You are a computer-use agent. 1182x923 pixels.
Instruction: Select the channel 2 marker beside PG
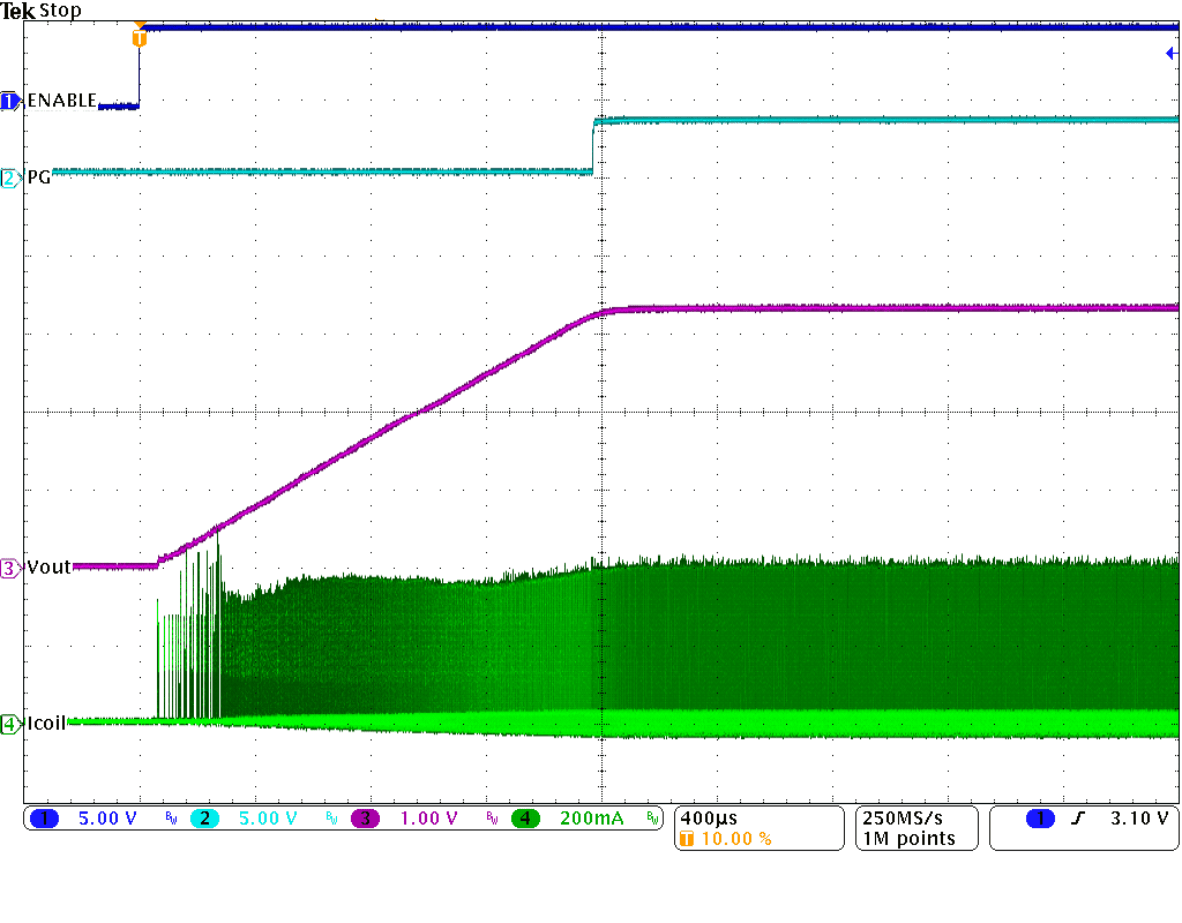coord(9,177)
